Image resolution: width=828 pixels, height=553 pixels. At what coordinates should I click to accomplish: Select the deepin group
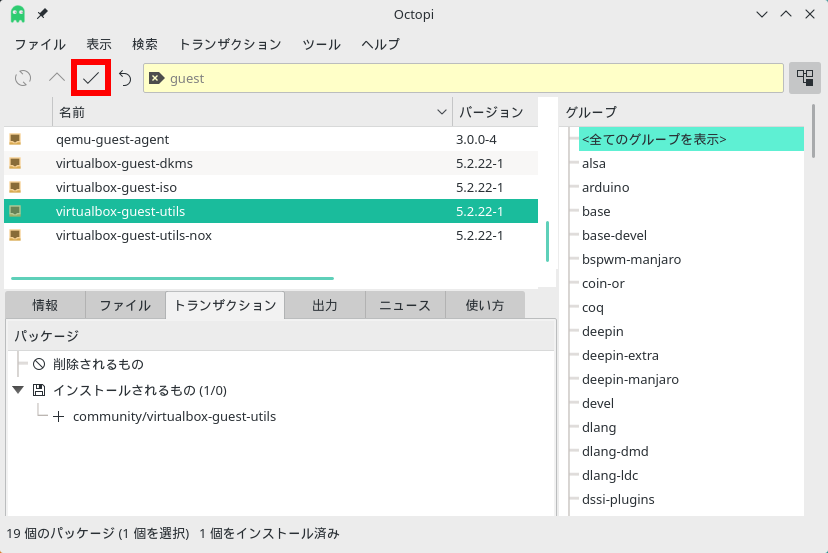(x=603, y=331)
